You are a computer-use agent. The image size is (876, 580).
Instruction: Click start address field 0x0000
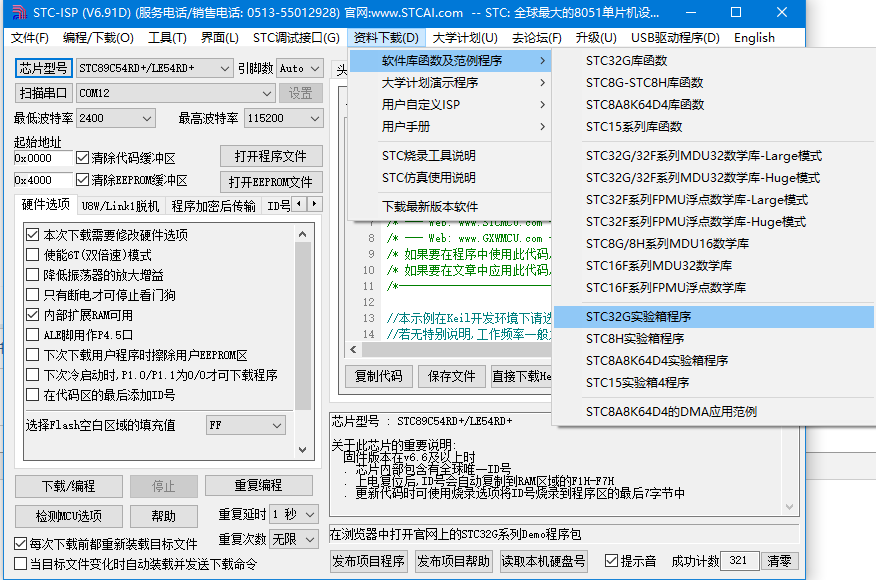coord(43,158)
